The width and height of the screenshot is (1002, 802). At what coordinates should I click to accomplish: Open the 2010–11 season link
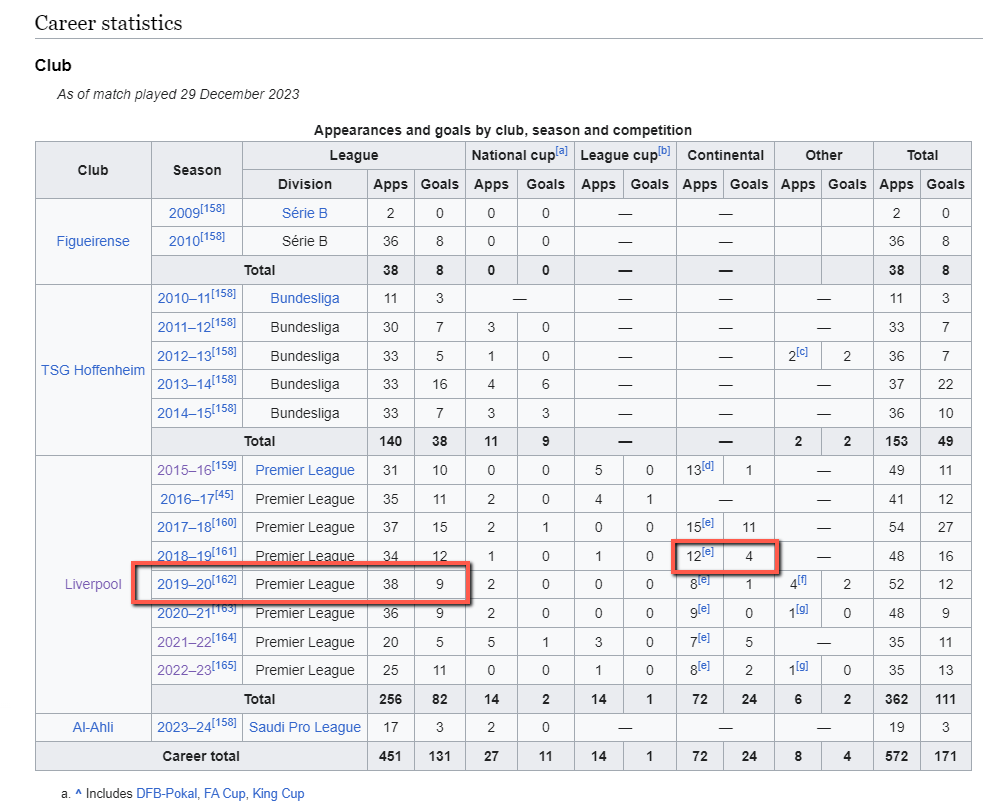click(184, 298)
